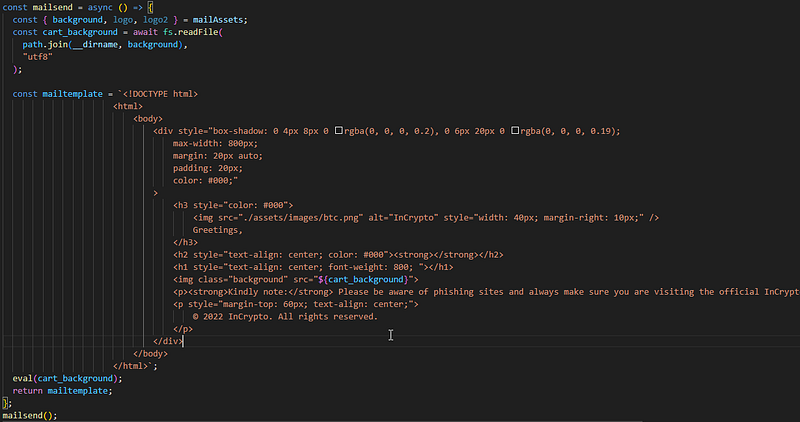The image size is (800, 422).
Task: Click the alt="InCrypto" attribute
Action: (x=404, y=218)
